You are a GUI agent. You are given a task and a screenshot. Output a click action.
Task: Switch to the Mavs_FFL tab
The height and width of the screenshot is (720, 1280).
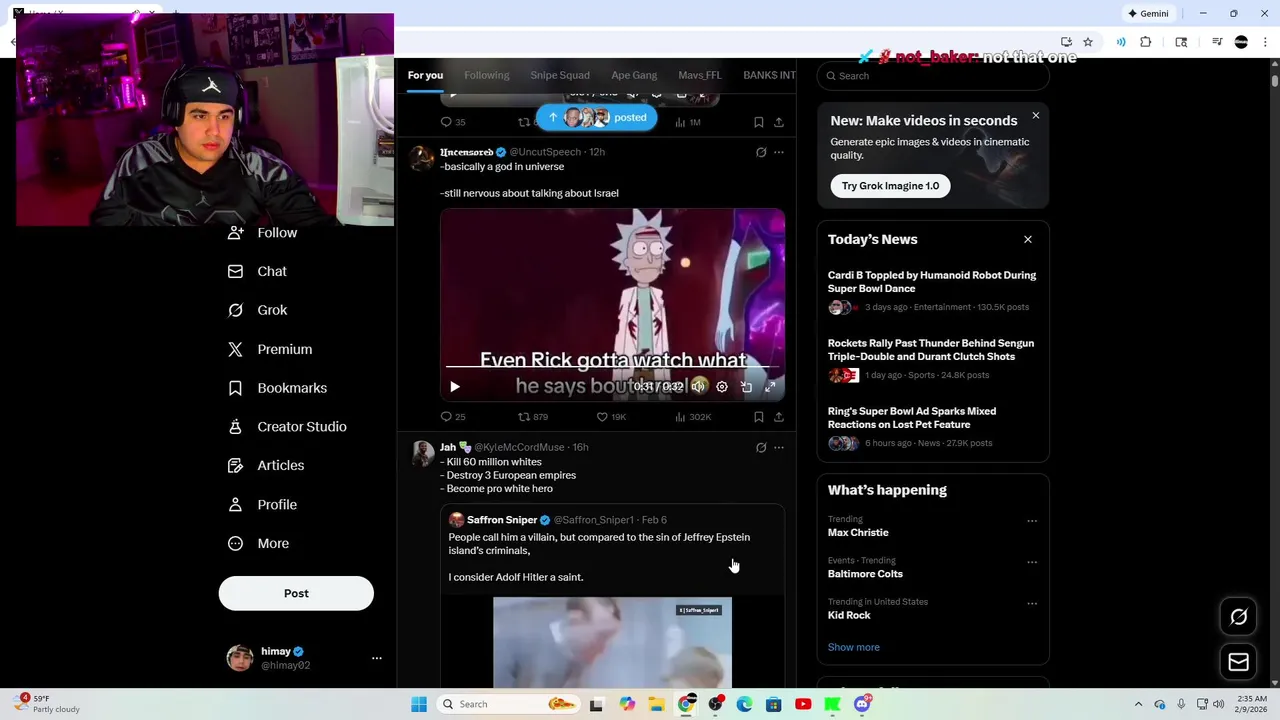700,75
